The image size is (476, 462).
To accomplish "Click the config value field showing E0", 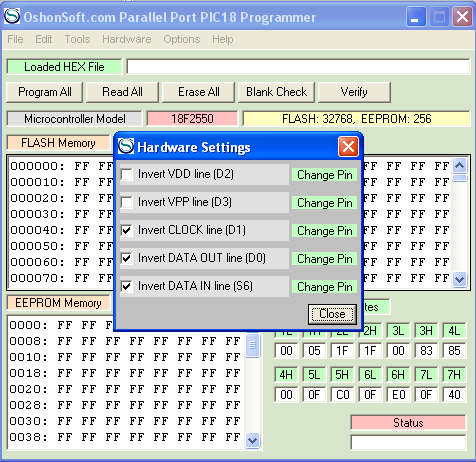I will pyautogui.click(x=398, y=395).
